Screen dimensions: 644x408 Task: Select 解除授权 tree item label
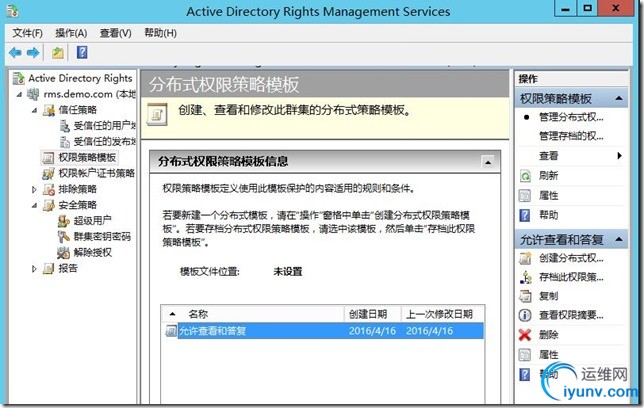[x=92, y=253]
